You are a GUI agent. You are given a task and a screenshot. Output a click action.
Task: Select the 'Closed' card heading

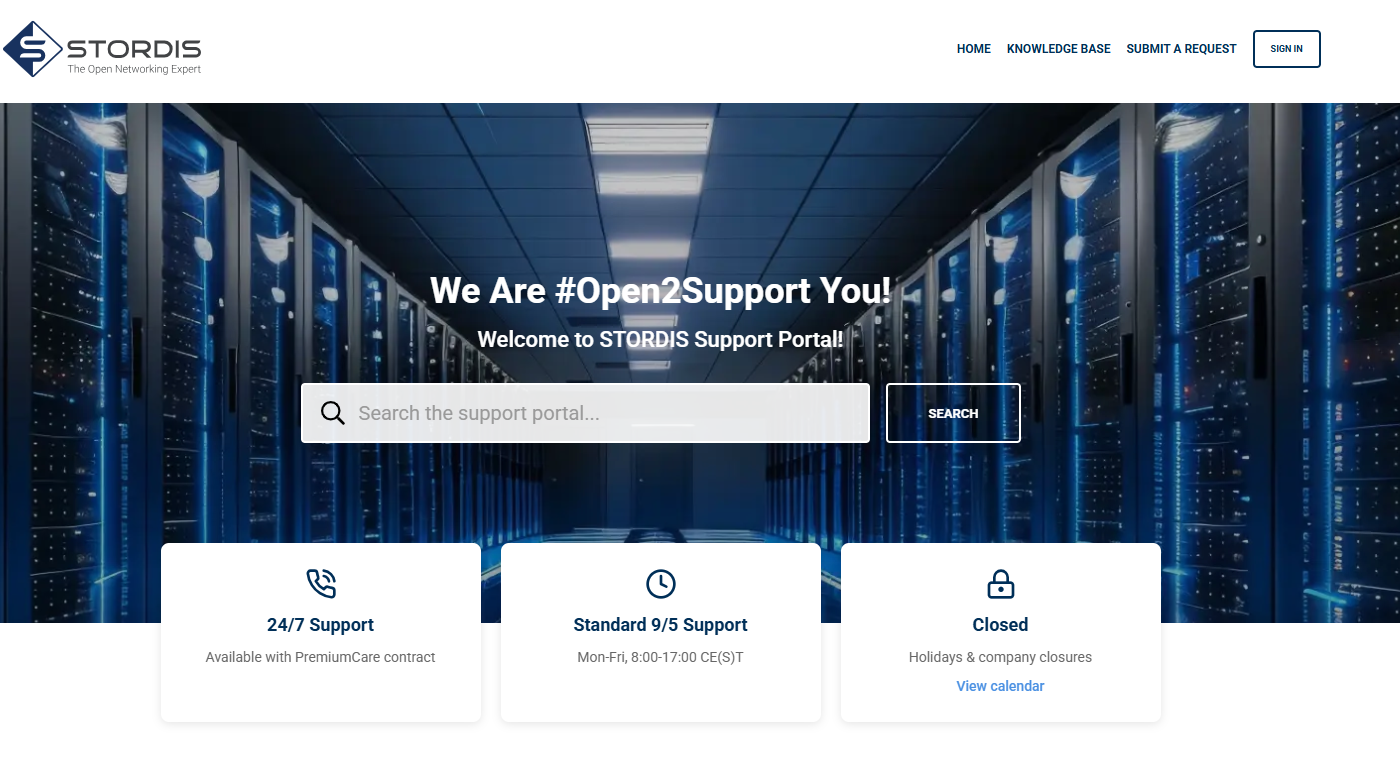1000,625
